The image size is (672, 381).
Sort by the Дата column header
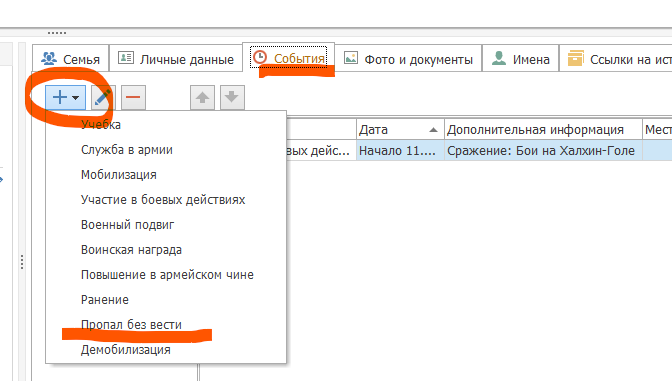tap(400, 129)
